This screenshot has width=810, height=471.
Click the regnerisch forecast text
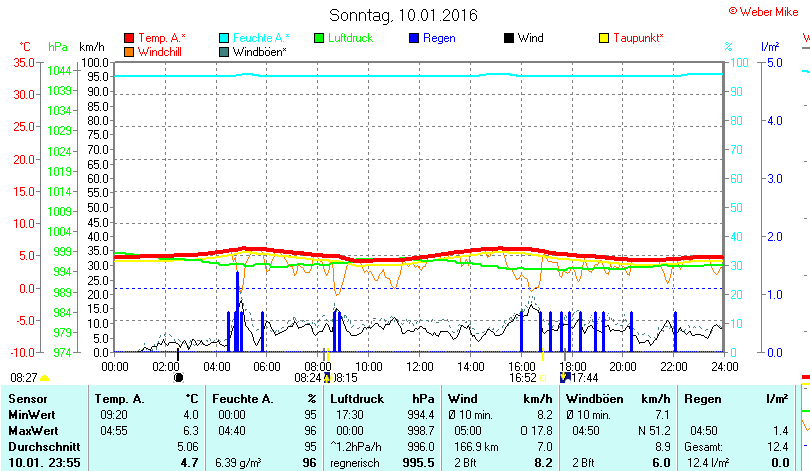pyautogui.click(x=355, y=463)
